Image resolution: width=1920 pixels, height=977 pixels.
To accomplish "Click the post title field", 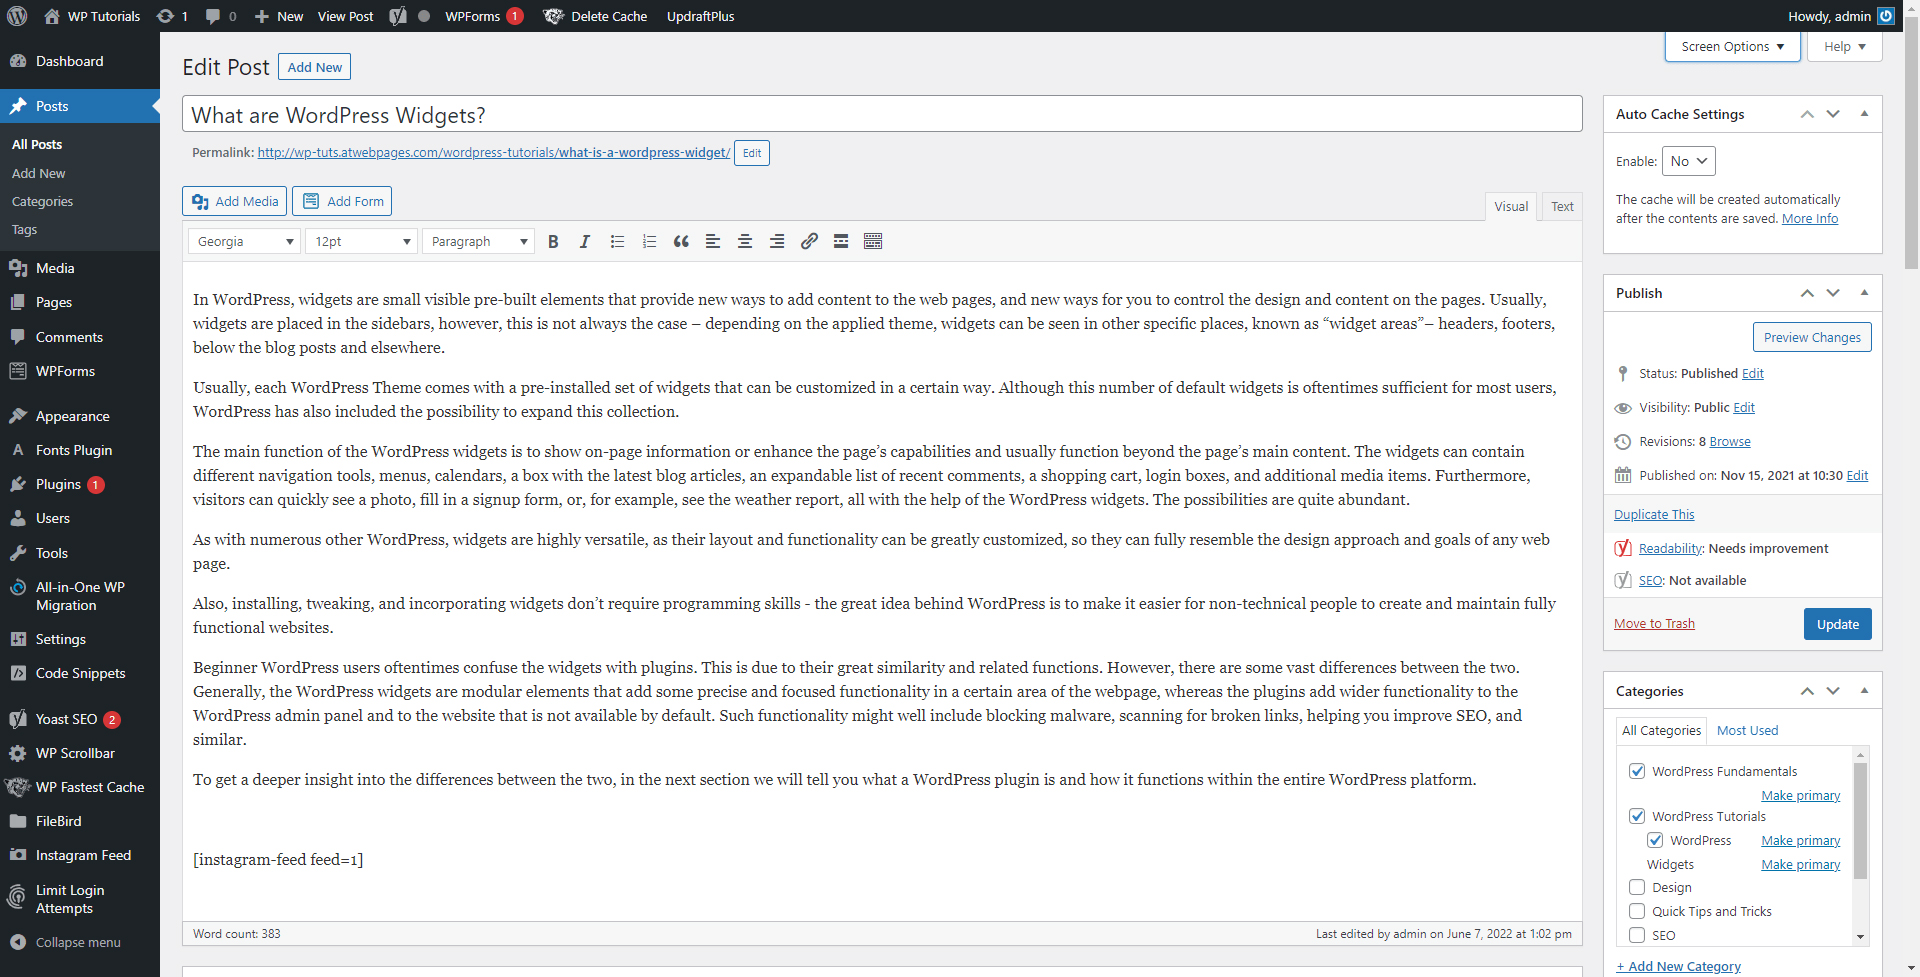I will click(x=882, y=114).
